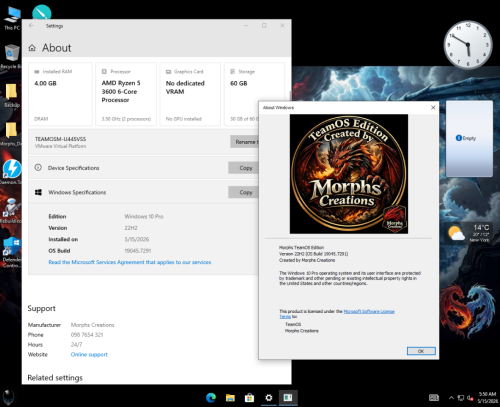Image resolution: width=500 pixels, height=407 pixels.
Task: Click OK in About Windows dialog
Action: tap(421, 351)
